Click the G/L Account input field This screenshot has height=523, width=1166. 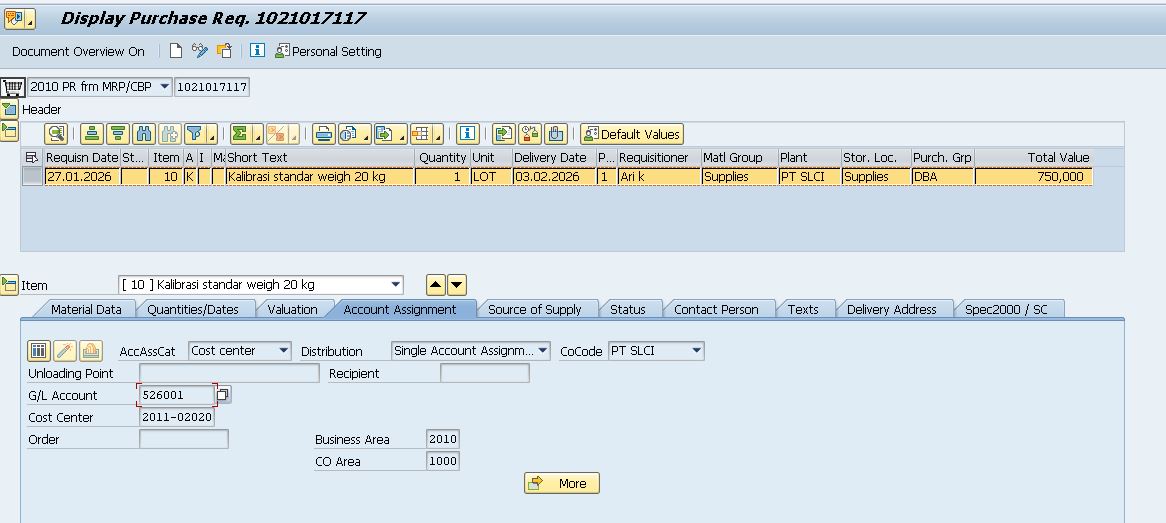[x=176, y=395]
